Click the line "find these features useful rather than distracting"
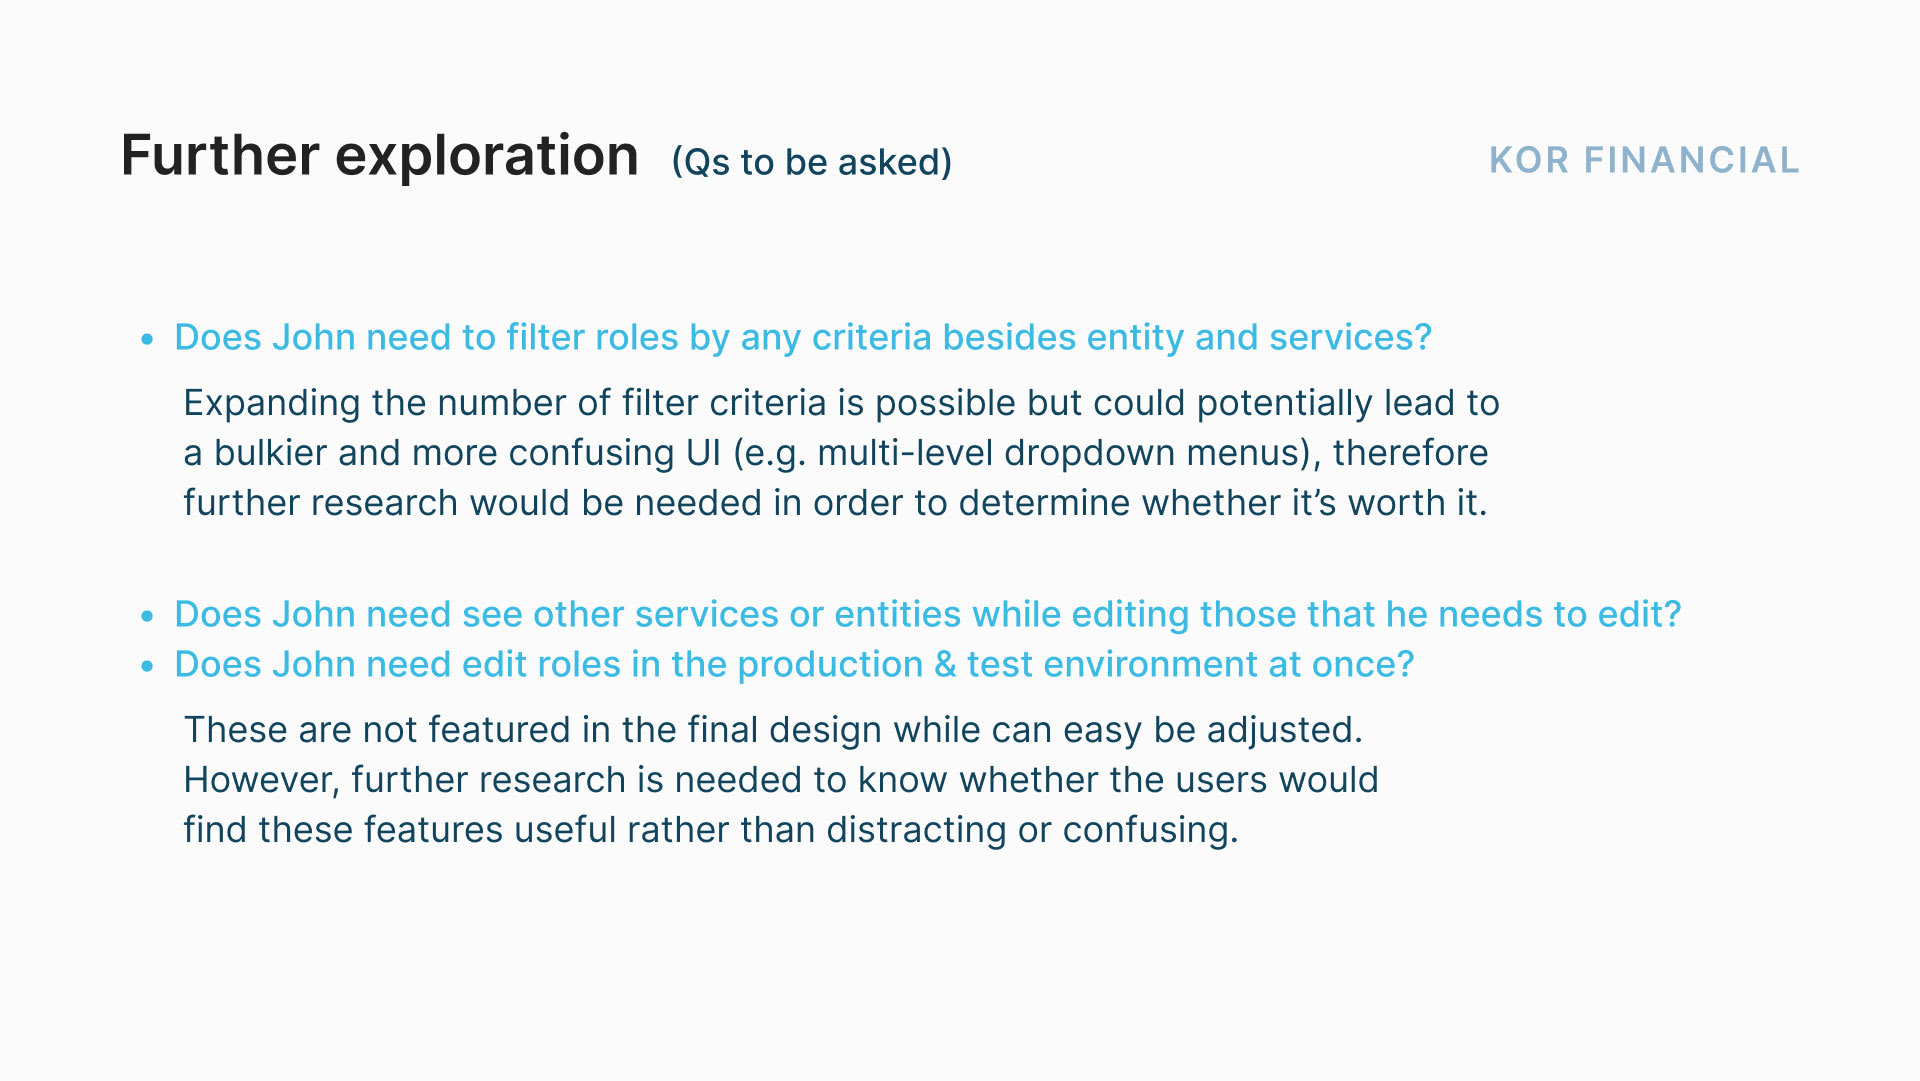The image size is (1920, 1081). click(x=711, y=830)
